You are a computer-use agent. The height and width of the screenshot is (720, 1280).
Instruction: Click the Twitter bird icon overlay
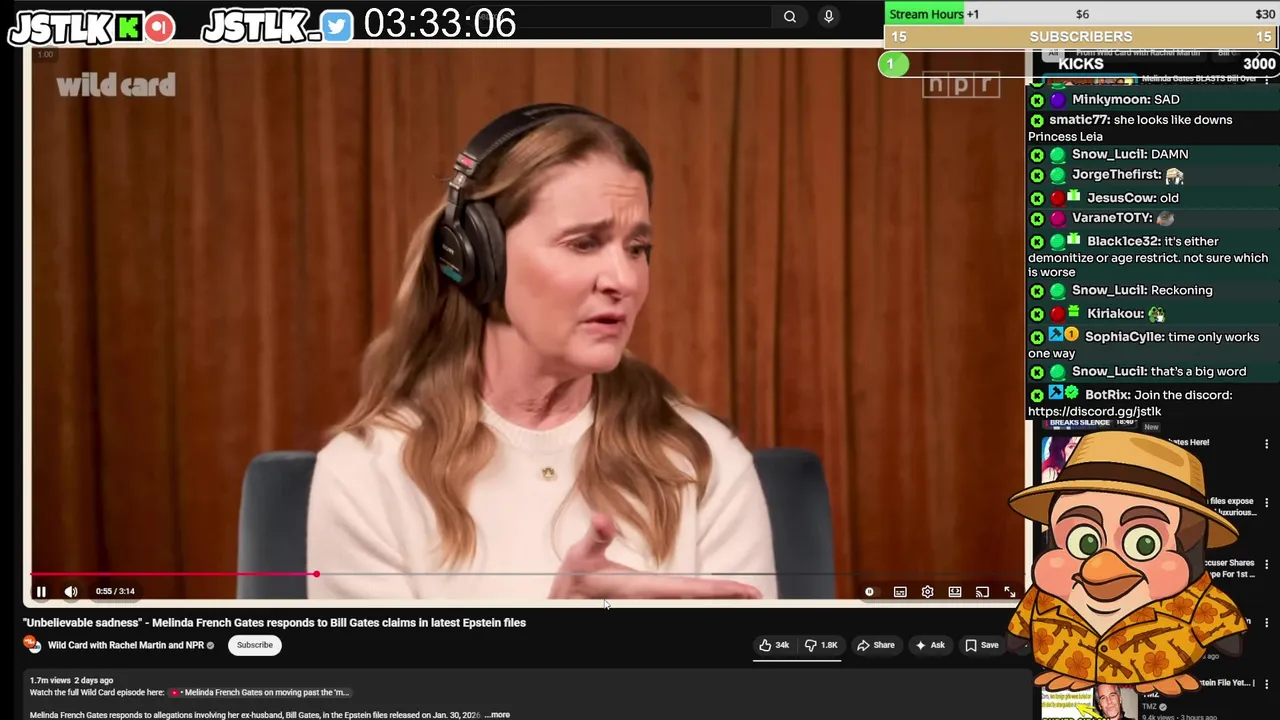(x=338, y=28)
